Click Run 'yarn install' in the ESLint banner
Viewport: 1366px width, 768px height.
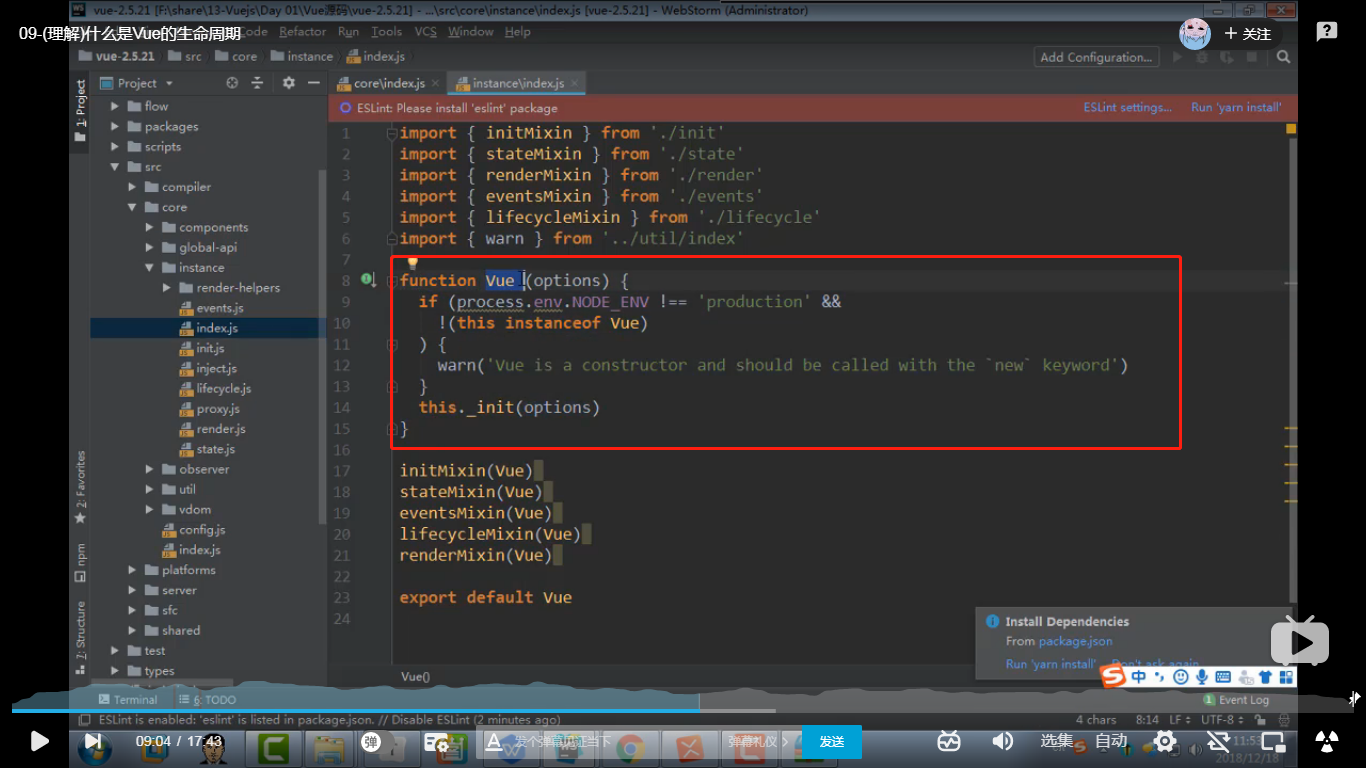point(1236,108)
